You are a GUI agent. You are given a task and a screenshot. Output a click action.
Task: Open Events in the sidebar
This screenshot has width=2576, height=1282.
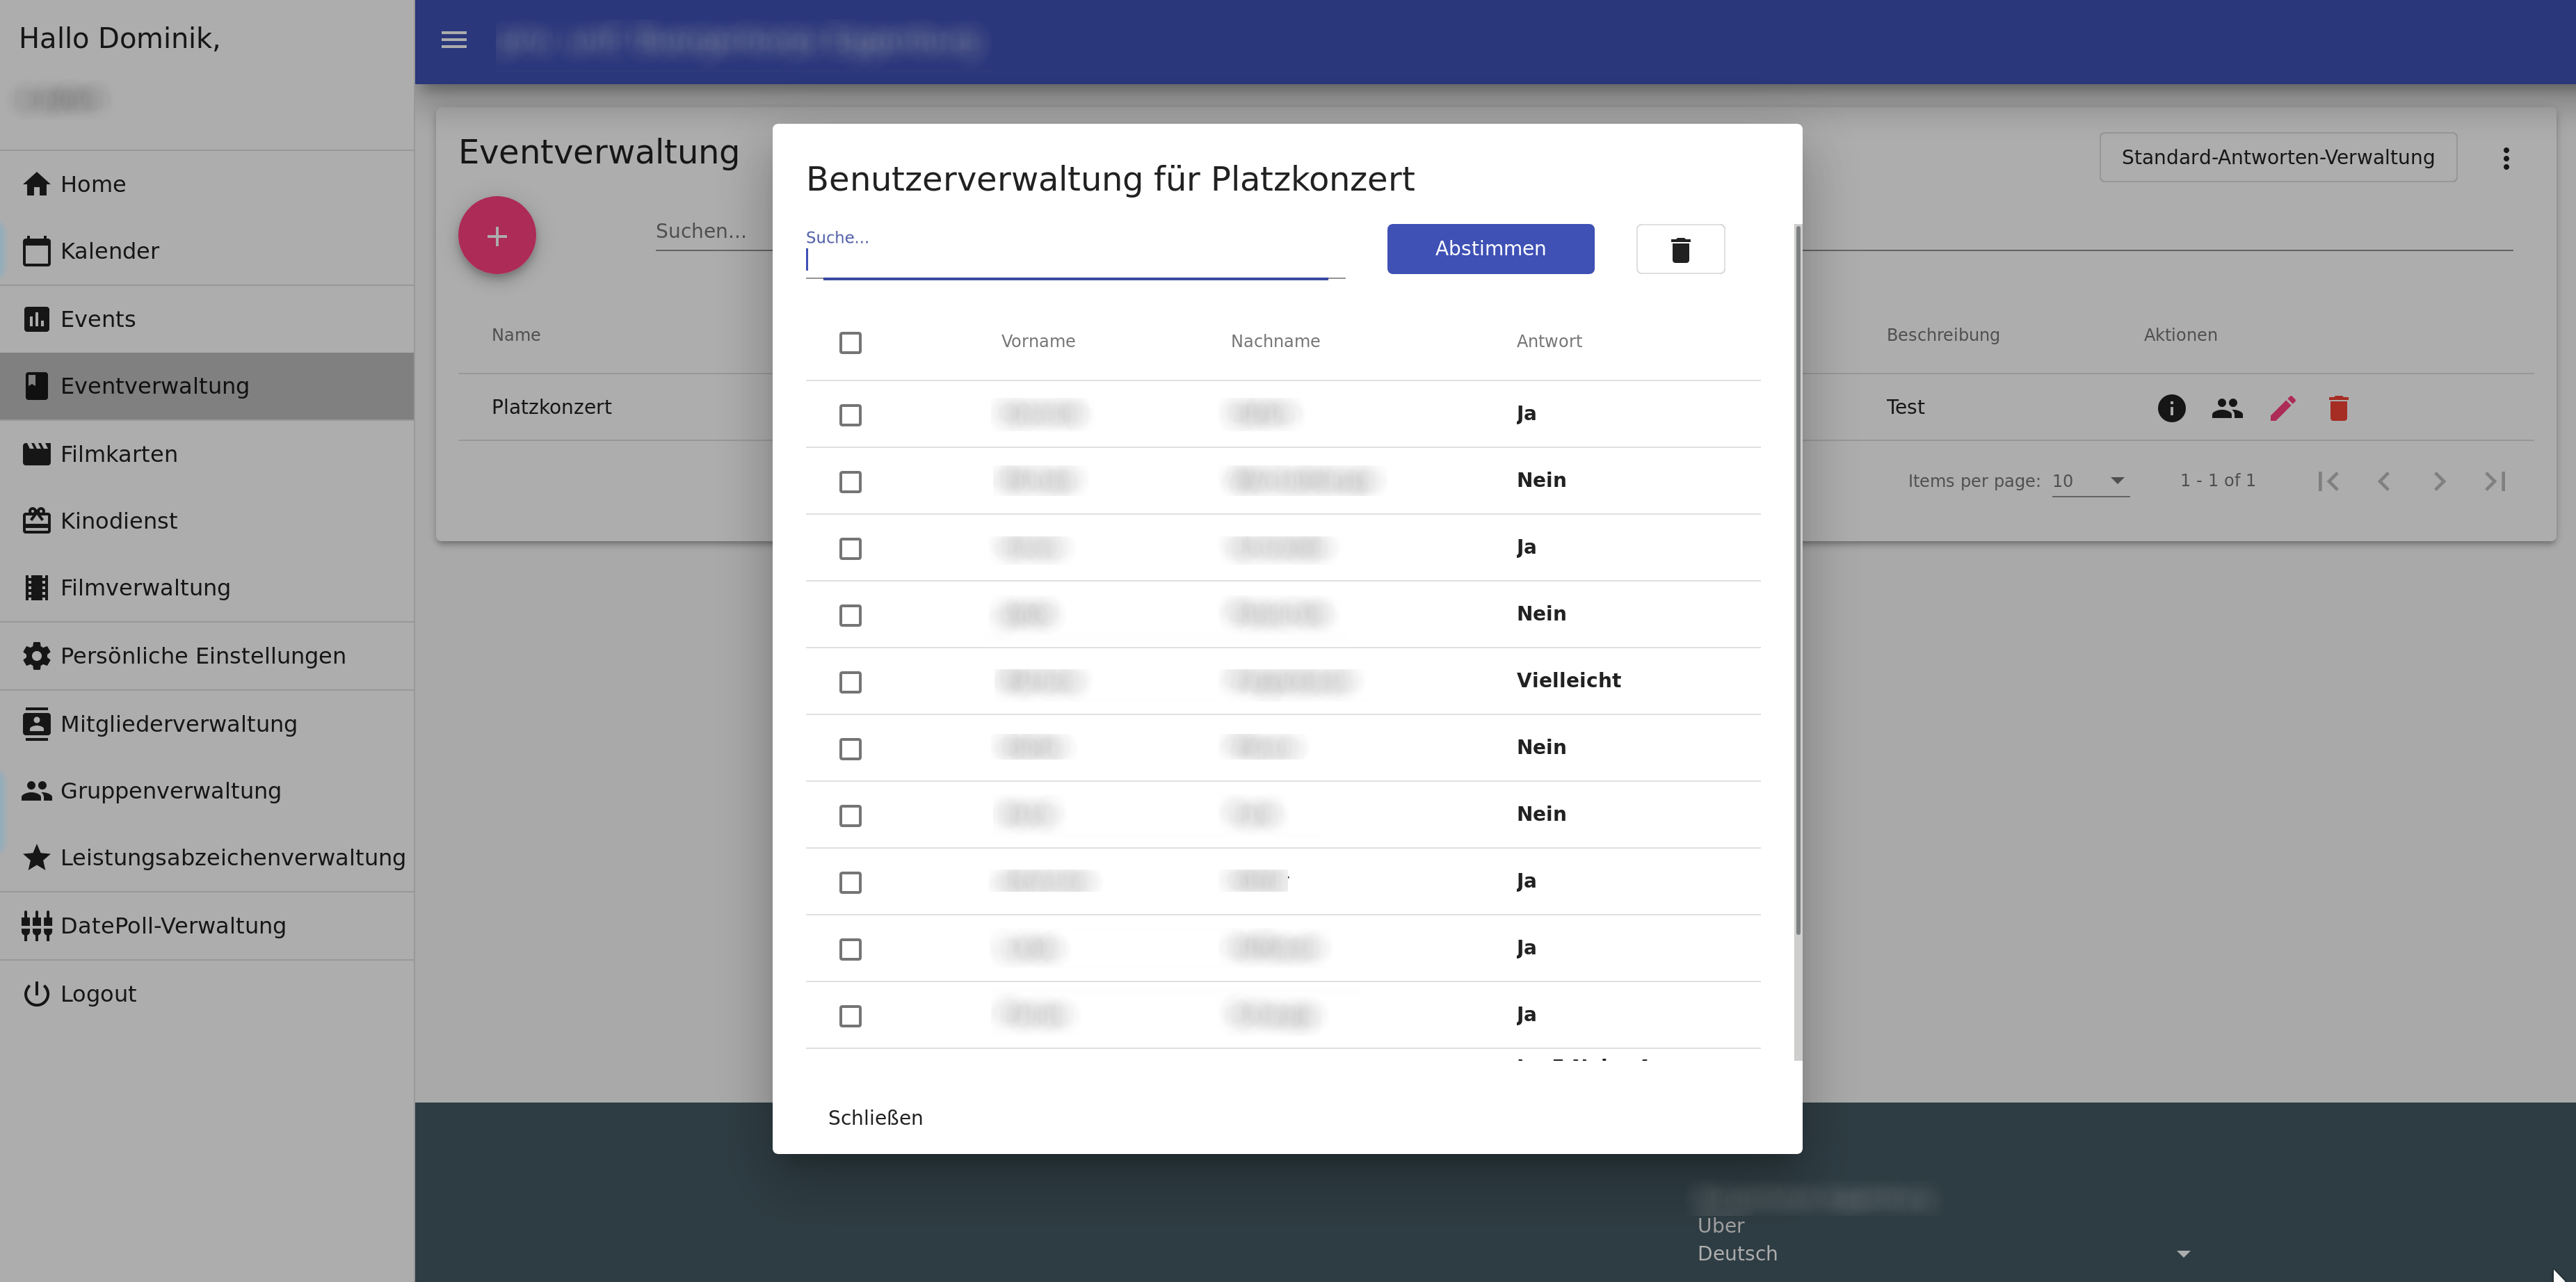click(207, 319)
